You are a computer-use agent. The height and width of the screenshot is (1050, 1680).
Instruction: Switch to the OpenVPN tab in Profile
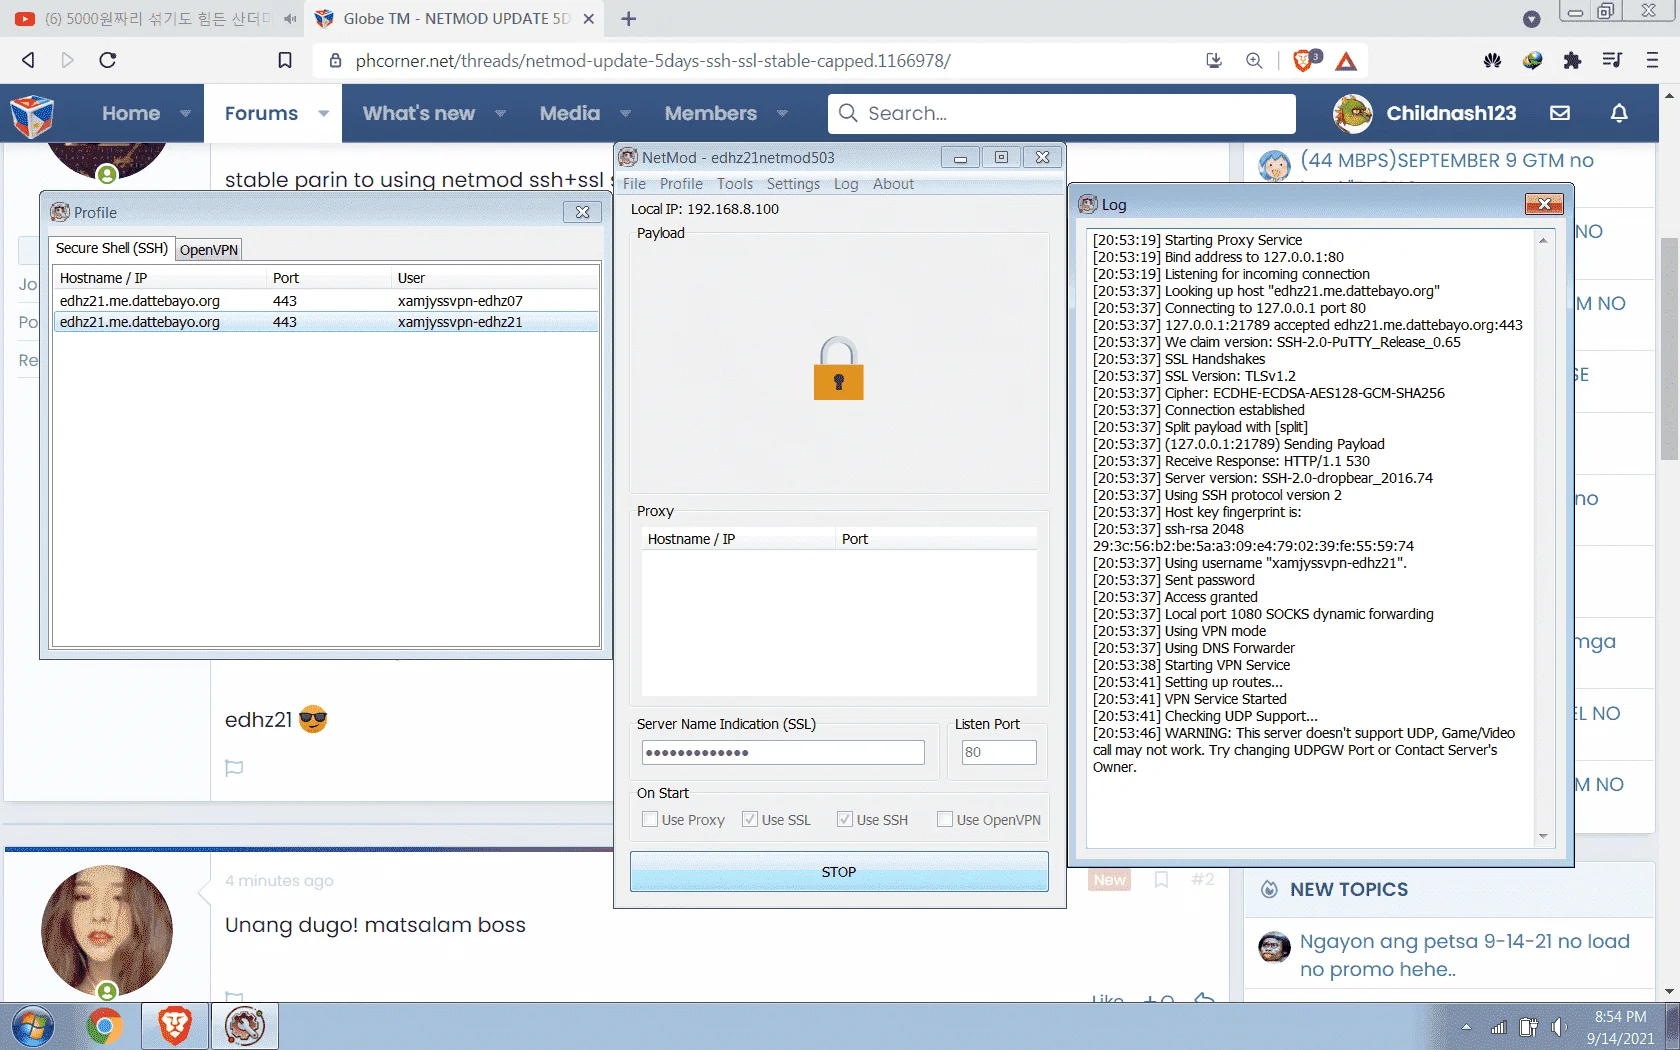coord(209,250)
